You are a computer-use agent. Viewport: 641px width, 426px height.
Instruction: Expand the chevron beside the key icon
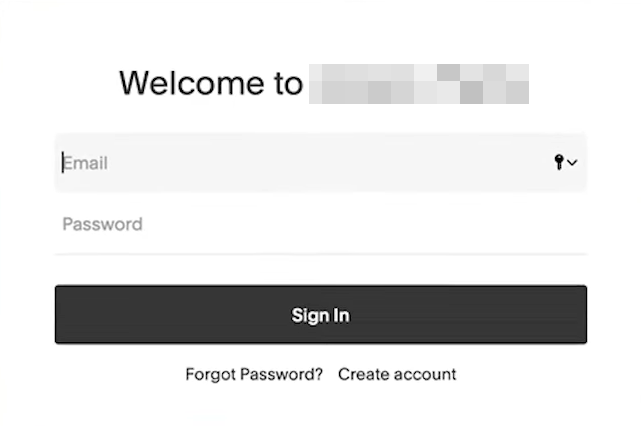pos(572,163)
